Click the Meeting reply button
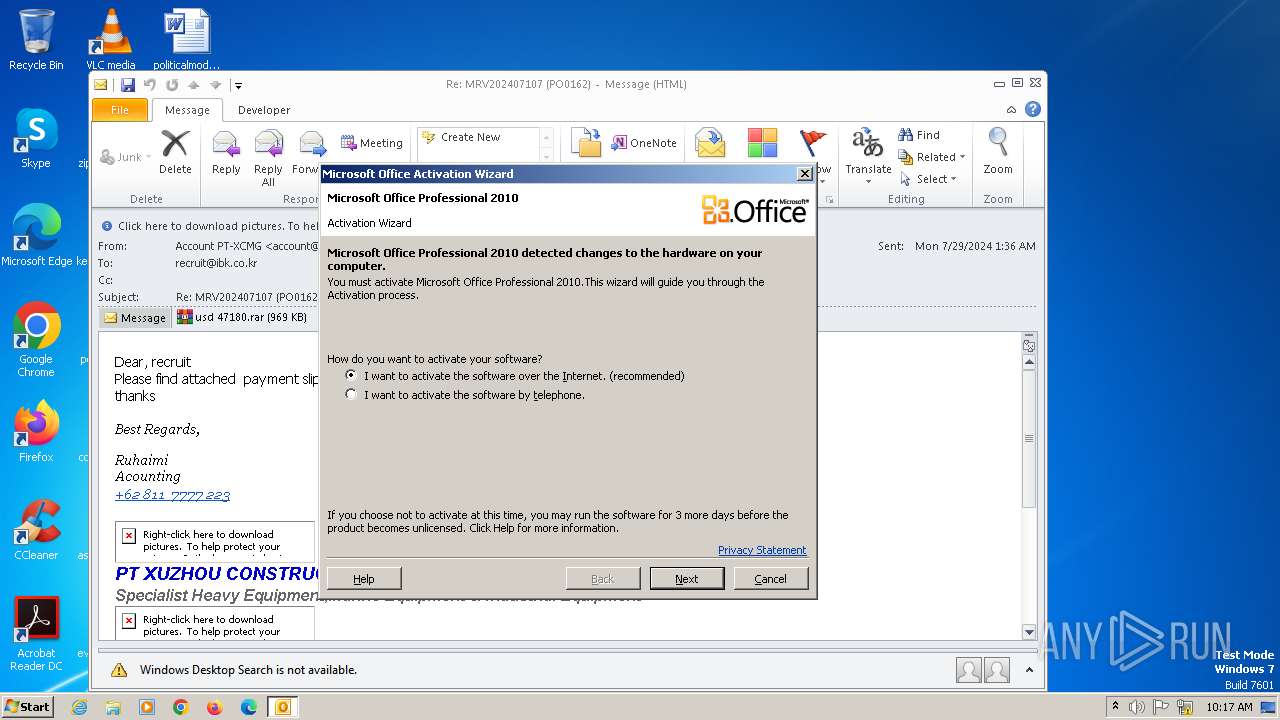This screenshot has height=720, width=1280. 372,143
